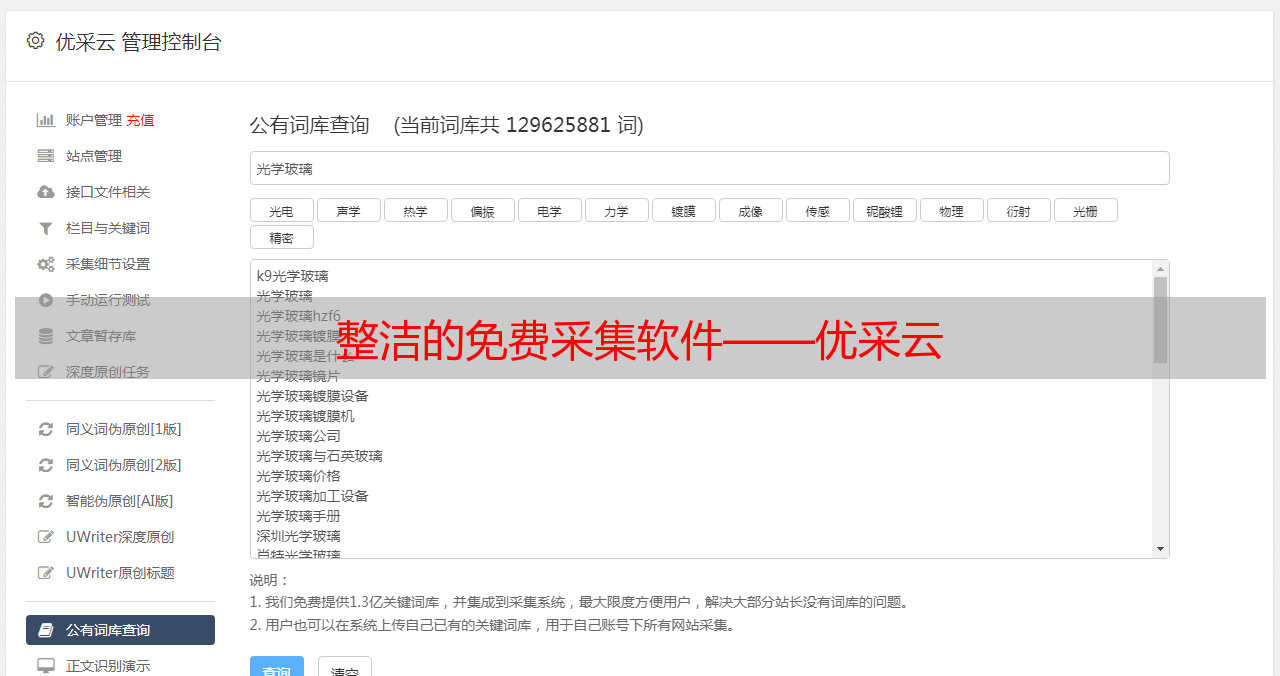Select the 成像 tag button
The image size is (1280, 676).
pyautogui.click(x=750, y=210)
